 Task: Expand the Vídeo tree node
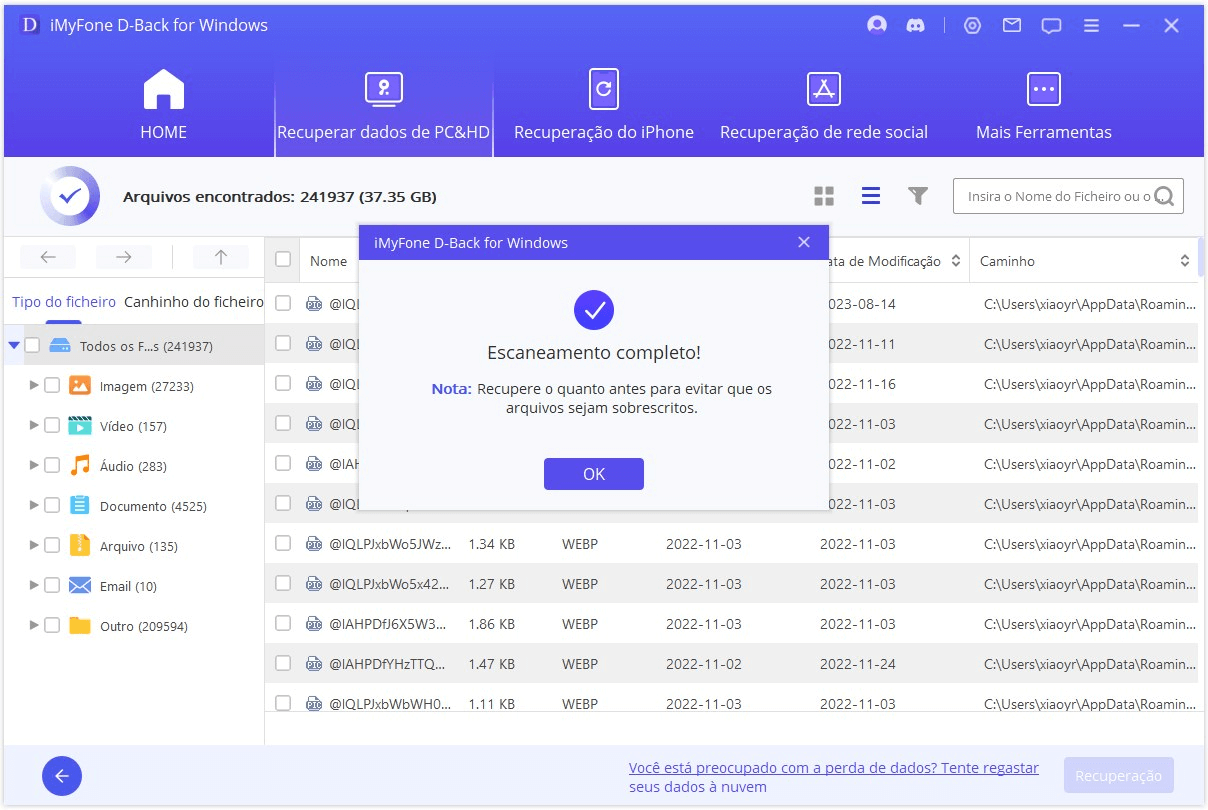[x=34, y=426]
